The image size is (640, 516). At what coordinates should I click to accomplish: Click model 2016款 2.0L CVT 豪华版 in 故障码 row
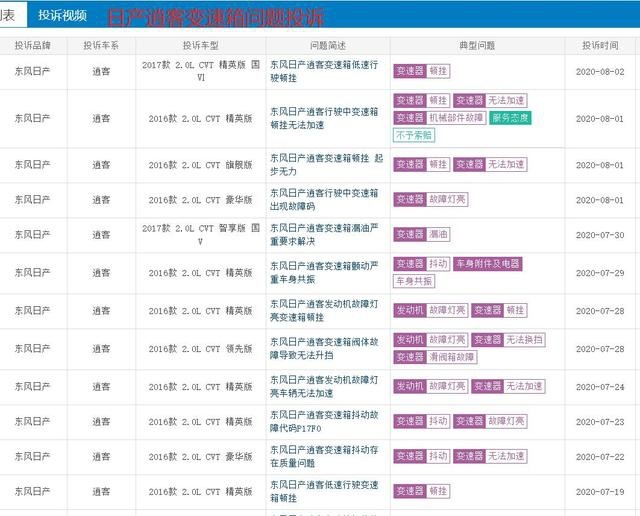click(x=200, y=200)
